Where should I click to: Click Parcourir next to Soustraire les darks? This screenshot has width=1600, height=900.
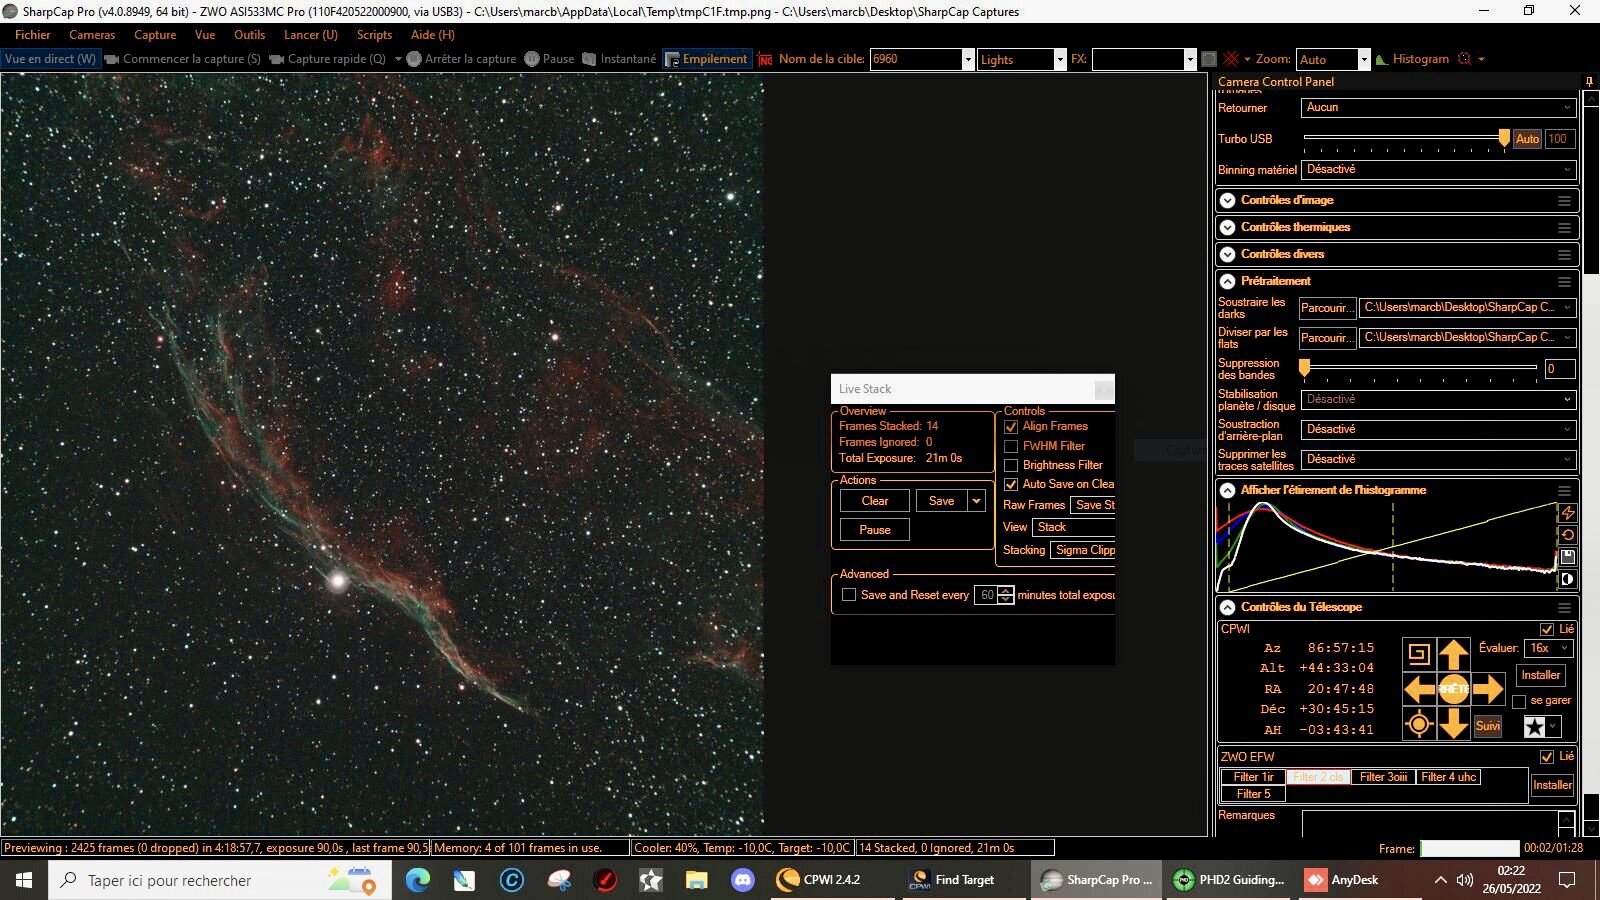pyautogui.click(x=1327, y=308)
